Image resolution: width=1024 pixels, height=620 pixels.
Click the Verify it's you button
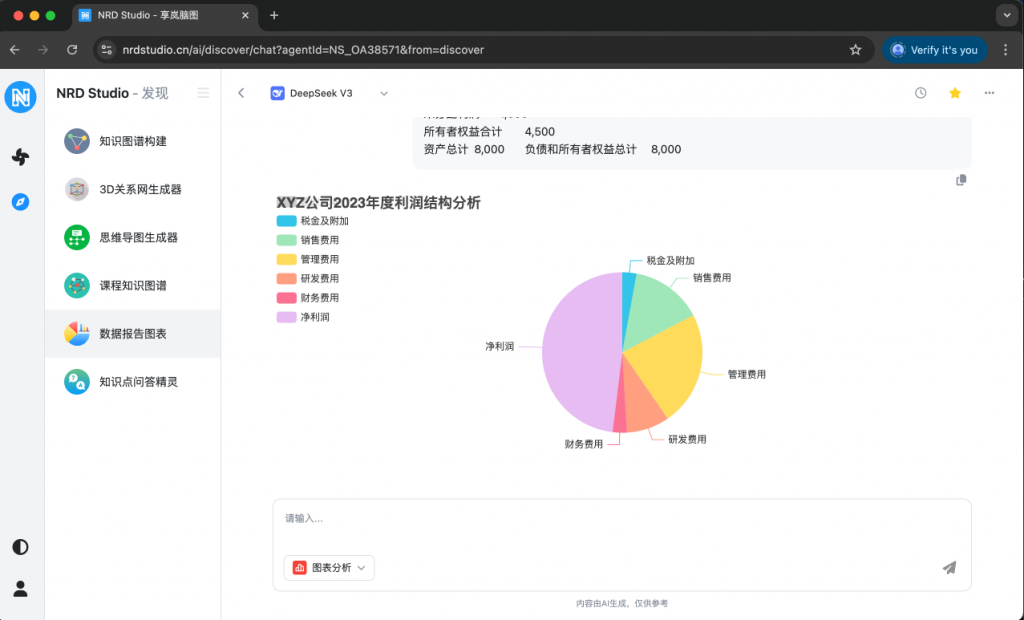[934, 50]
